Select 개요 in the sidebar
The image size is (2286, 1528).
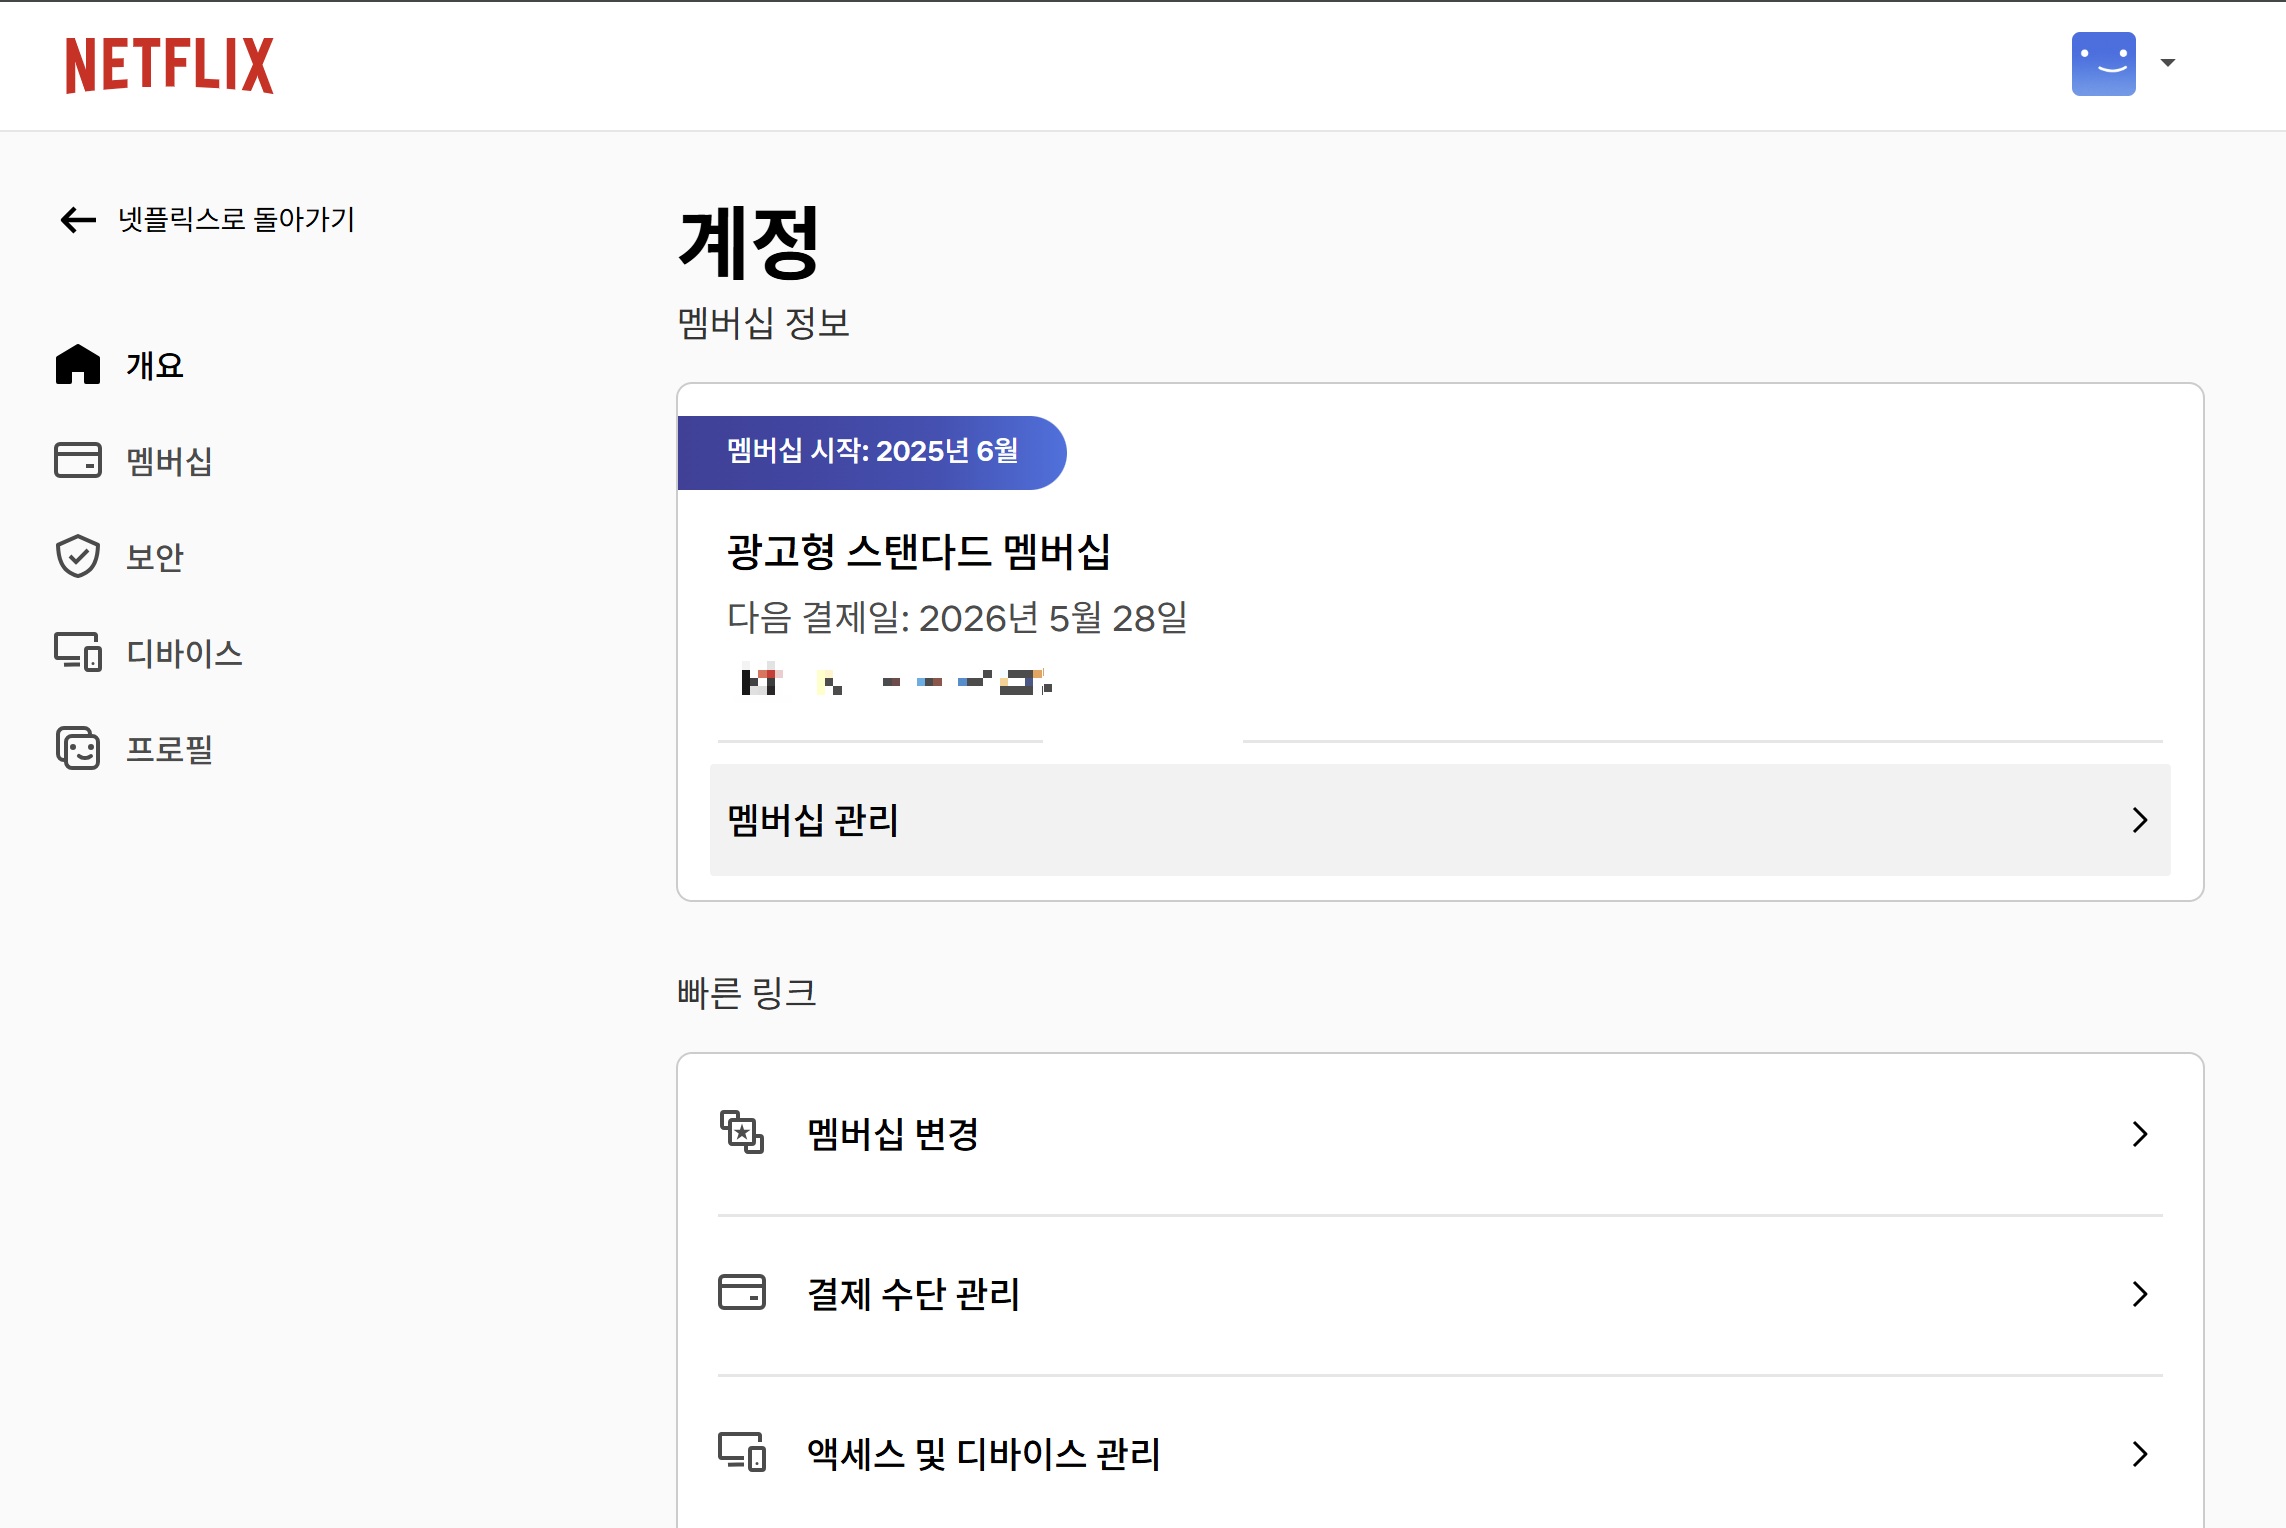(154, 366)
